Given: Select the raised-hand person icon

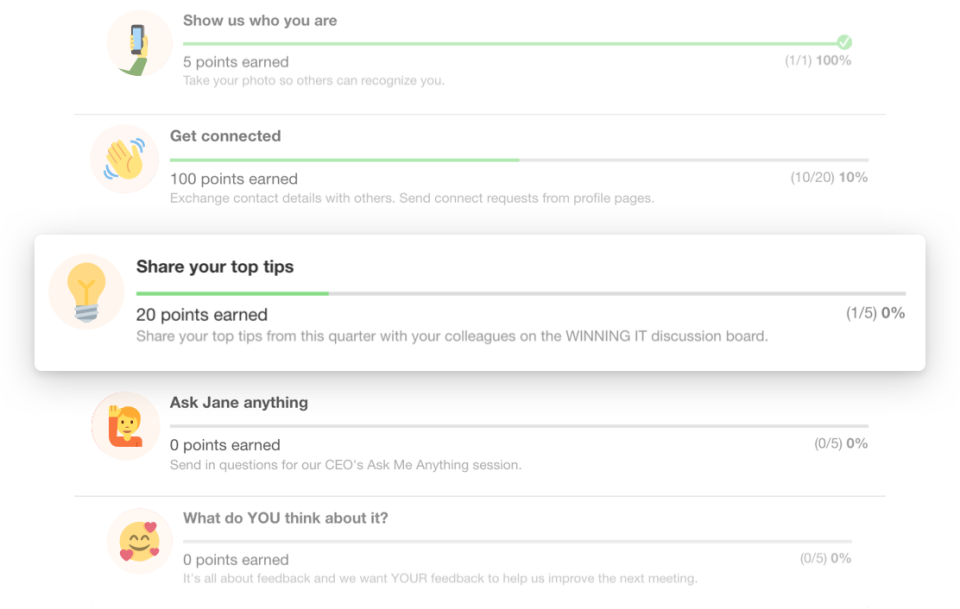Looking at the screenshot, I should click(x=126, y=426).
